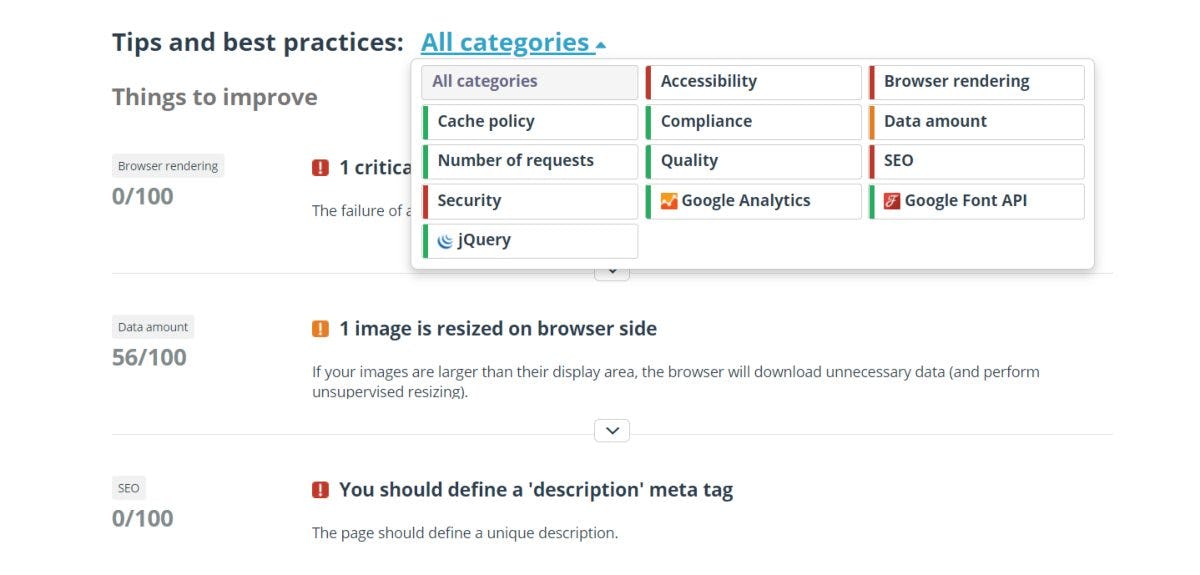Click the orange warning icon for image resize
This screenshot has height=575, width=1200.
click(320, 329)
